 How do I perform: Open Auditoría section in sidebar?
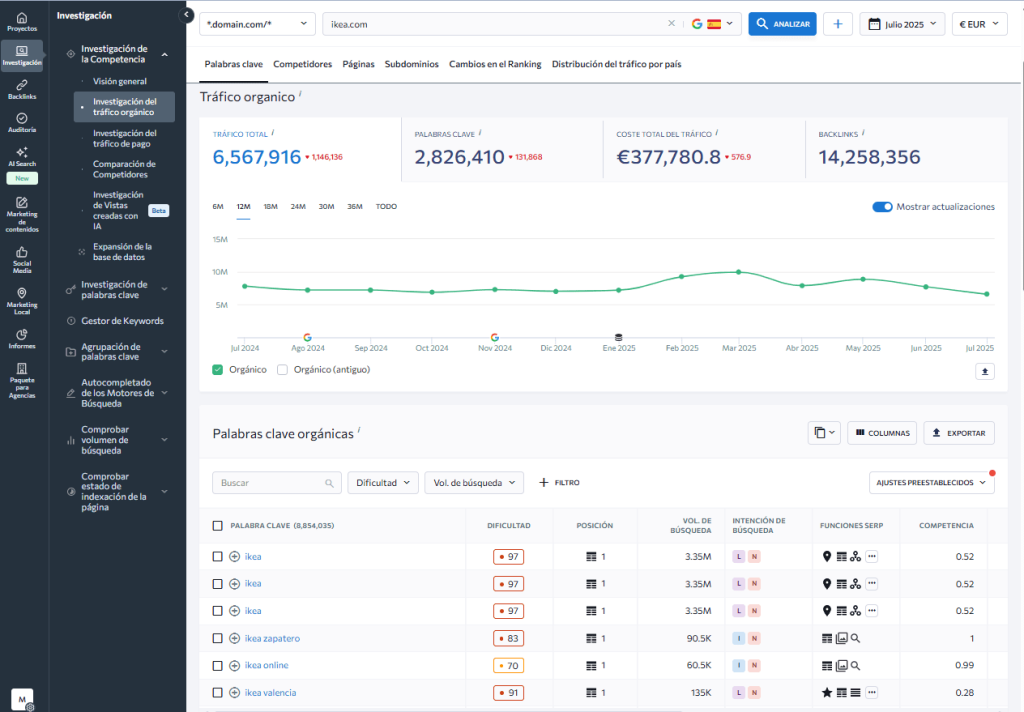point(22,123)
